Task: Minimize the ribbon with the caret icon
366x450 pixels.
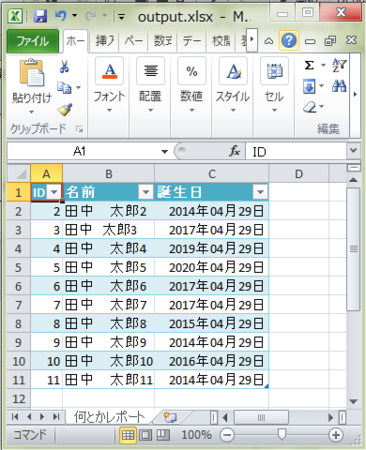Action: pyautogui.click(x=269, y=41)
